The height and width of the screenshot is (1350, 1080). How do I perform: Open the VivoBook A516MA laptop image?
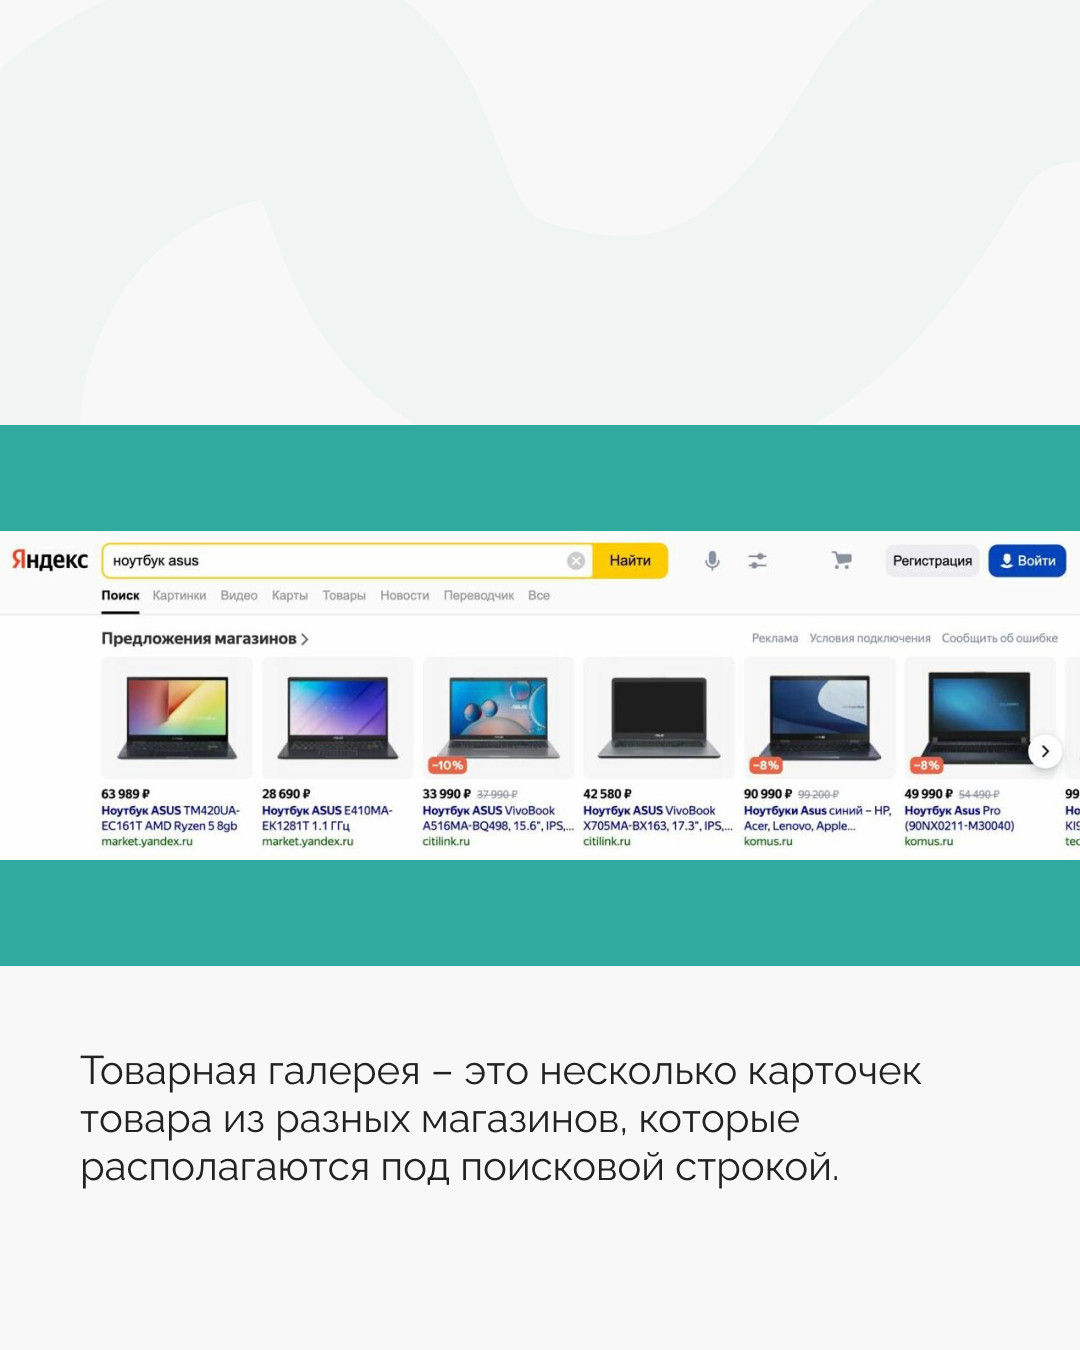pyautogui.click(x=498, y=717)
